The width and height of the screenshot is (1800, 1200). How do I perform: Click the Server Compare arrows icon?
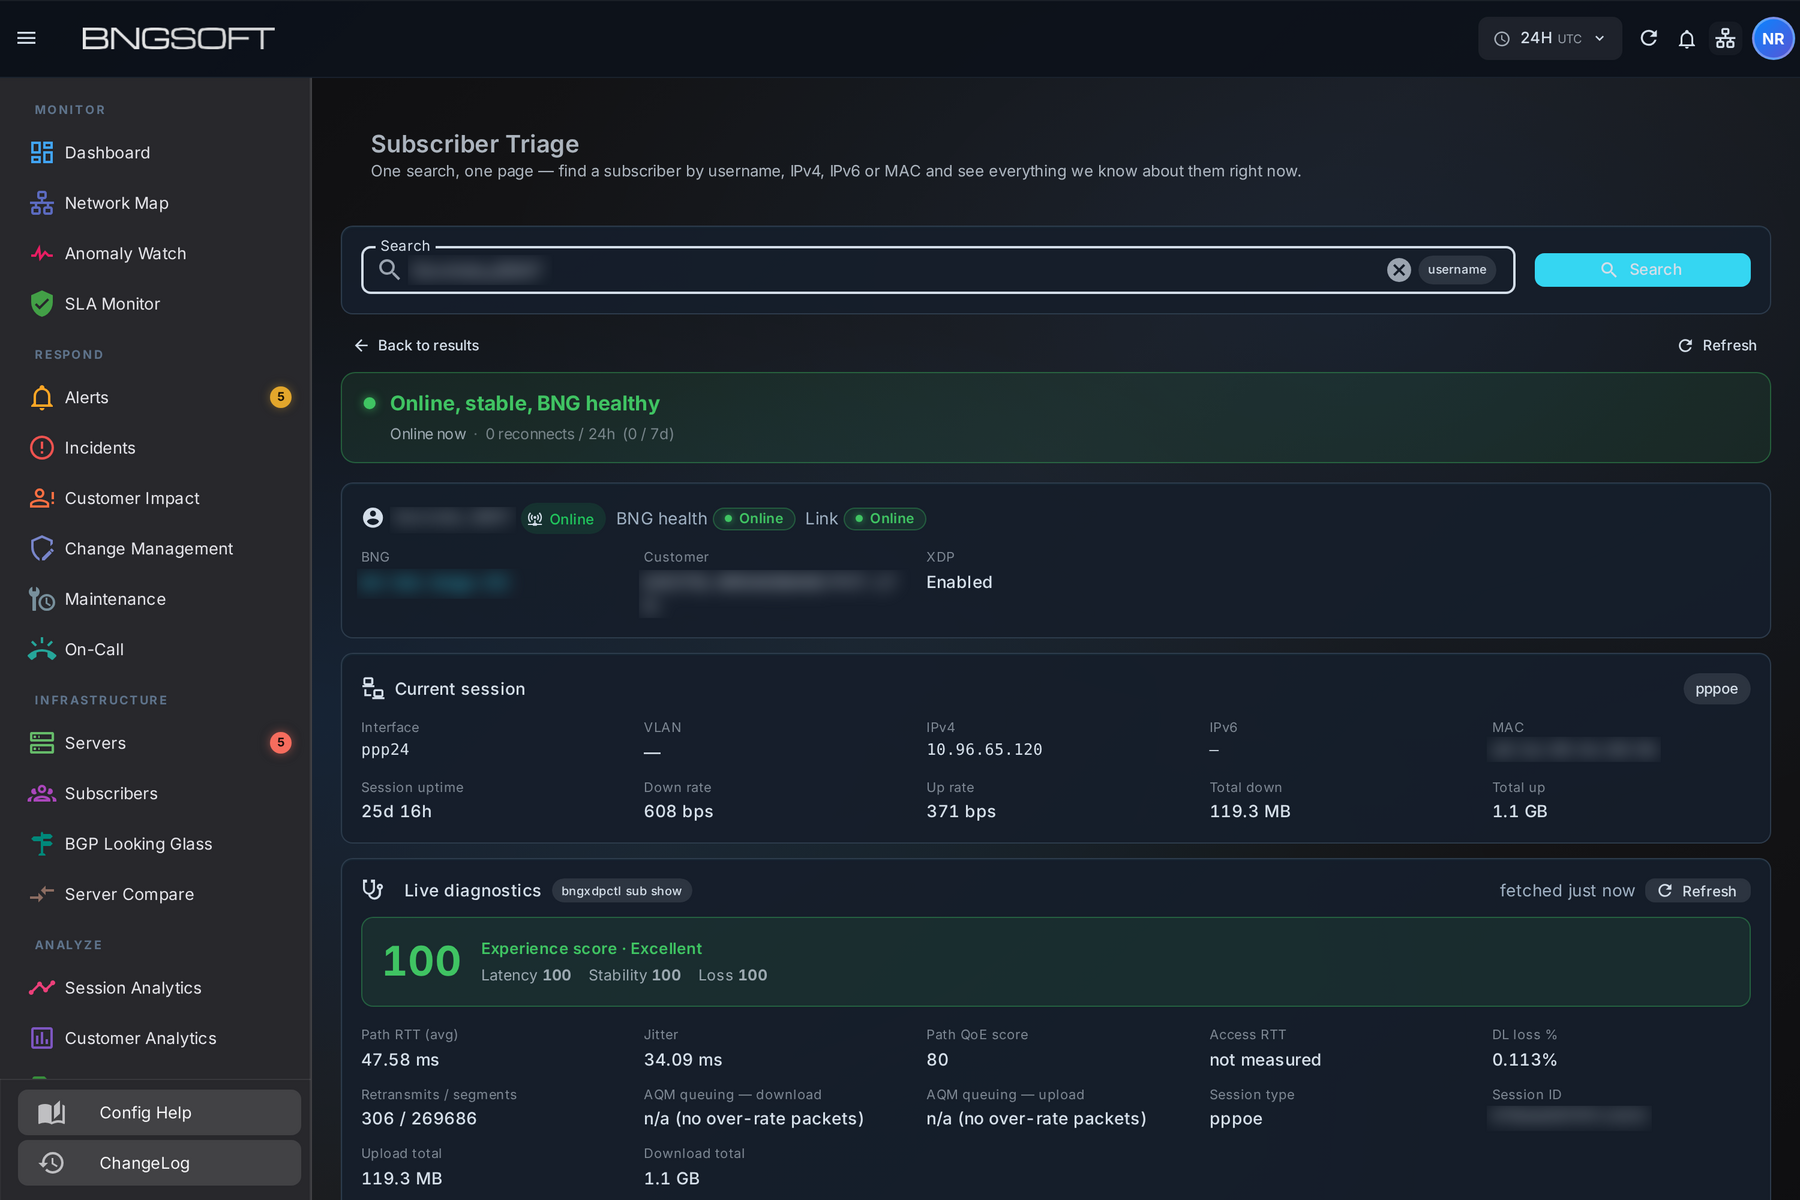[42, 894]
